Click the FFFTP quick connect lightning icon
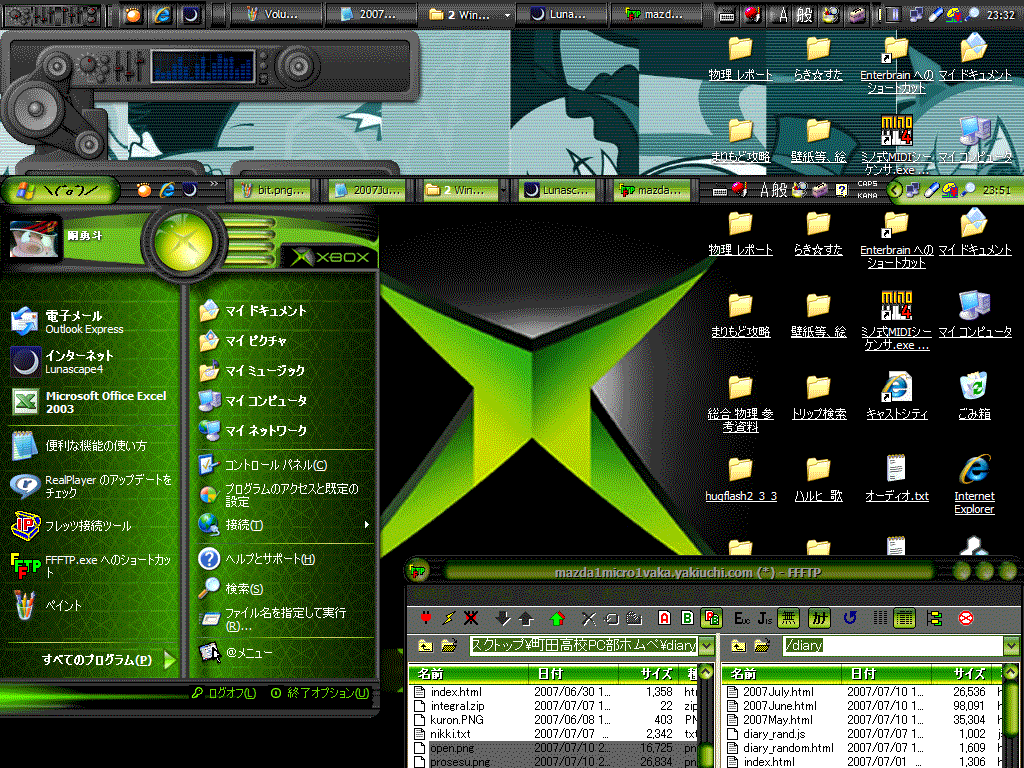1024x768 pixels. (449, 617)
